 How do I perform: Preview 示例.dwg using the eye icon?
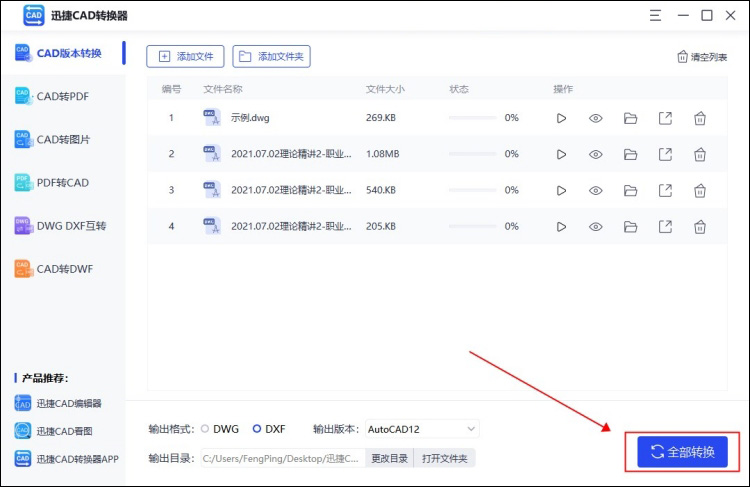point(596,118)
